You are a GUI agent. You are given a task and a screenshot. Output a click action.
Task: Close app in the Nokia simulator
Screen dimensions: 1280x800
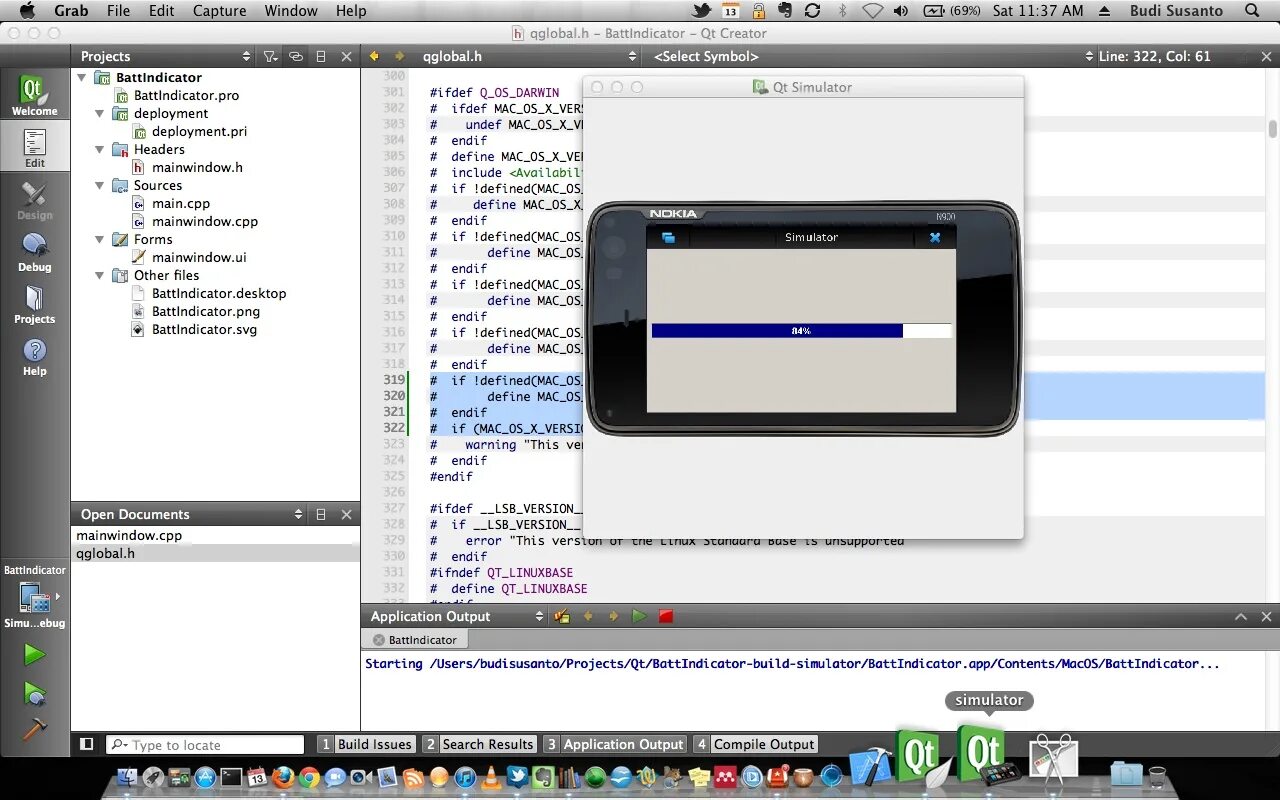935,237
